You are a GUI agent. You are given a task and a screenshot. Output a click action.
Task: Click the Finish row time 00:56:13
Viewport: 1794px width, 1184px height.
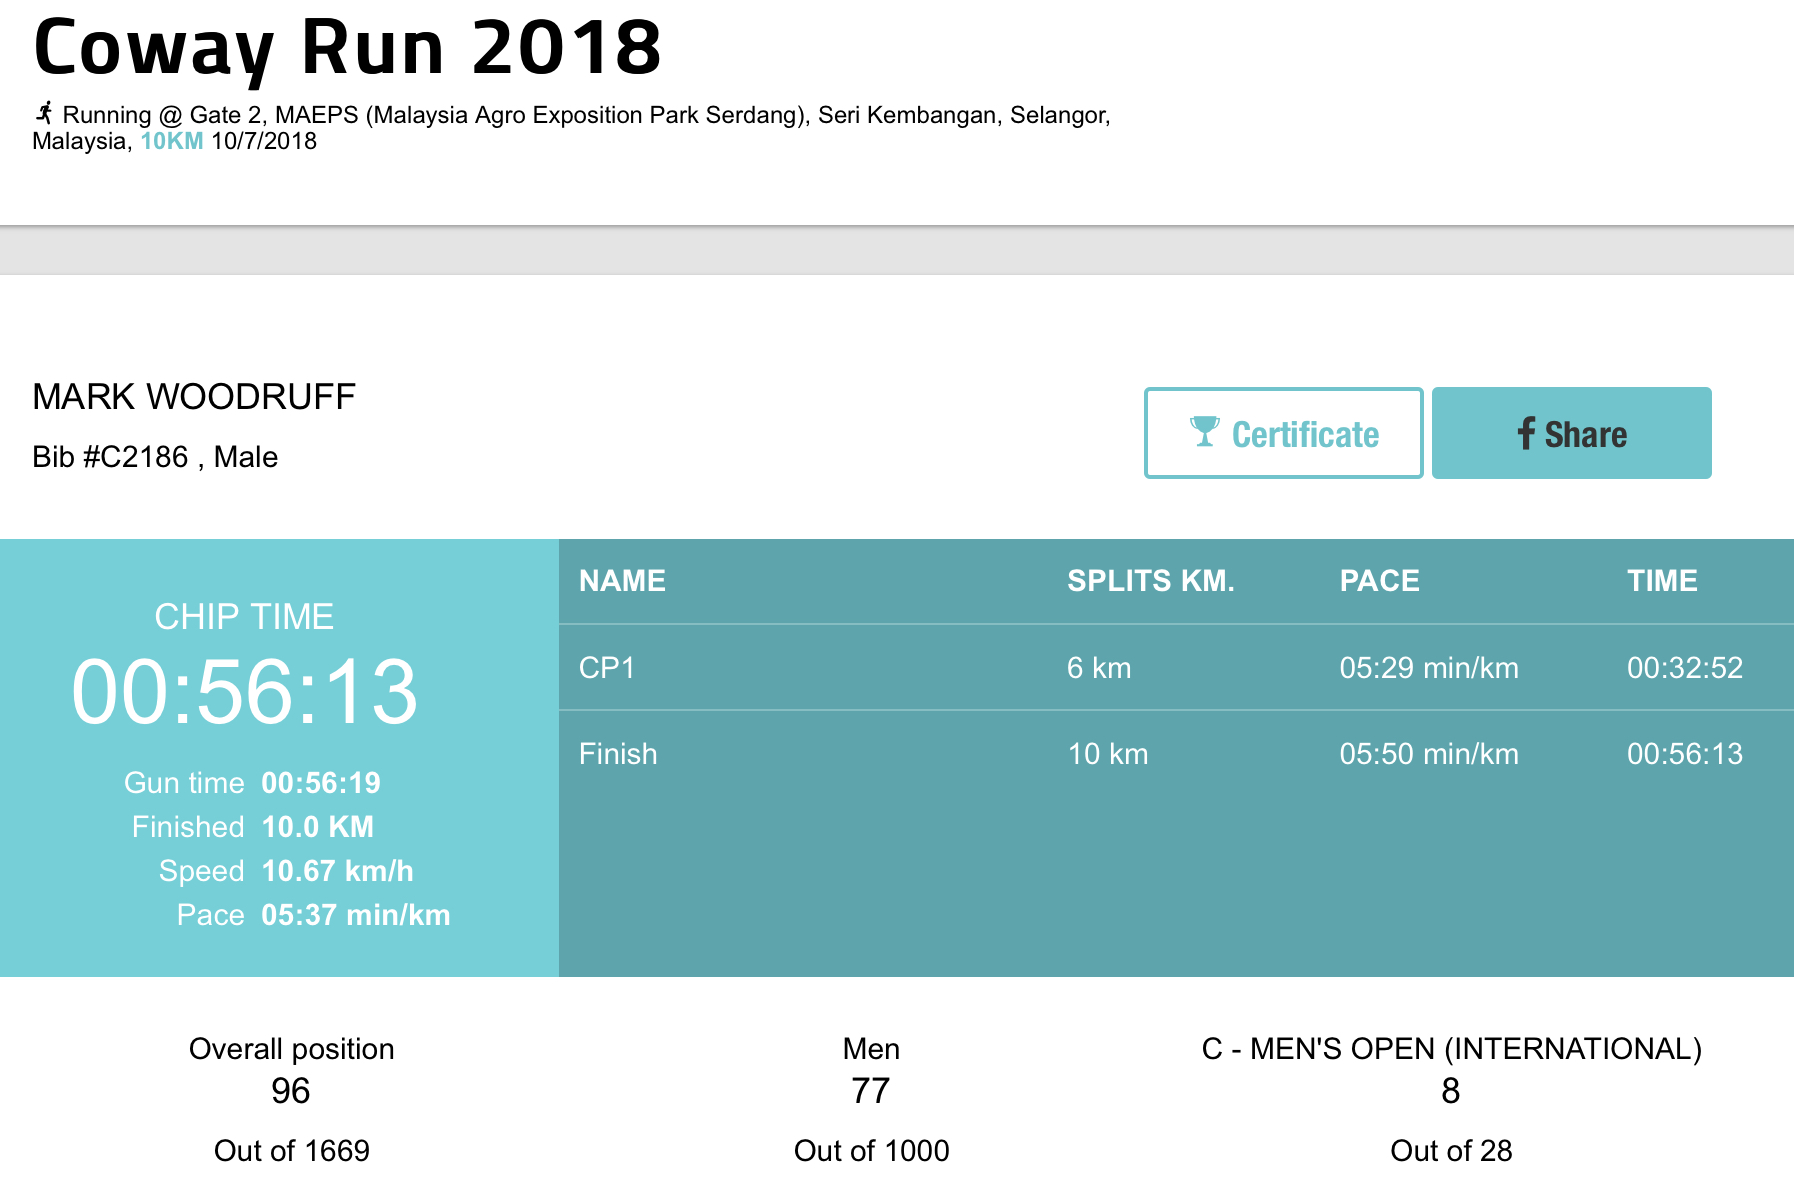click(x=1685, y=754)
